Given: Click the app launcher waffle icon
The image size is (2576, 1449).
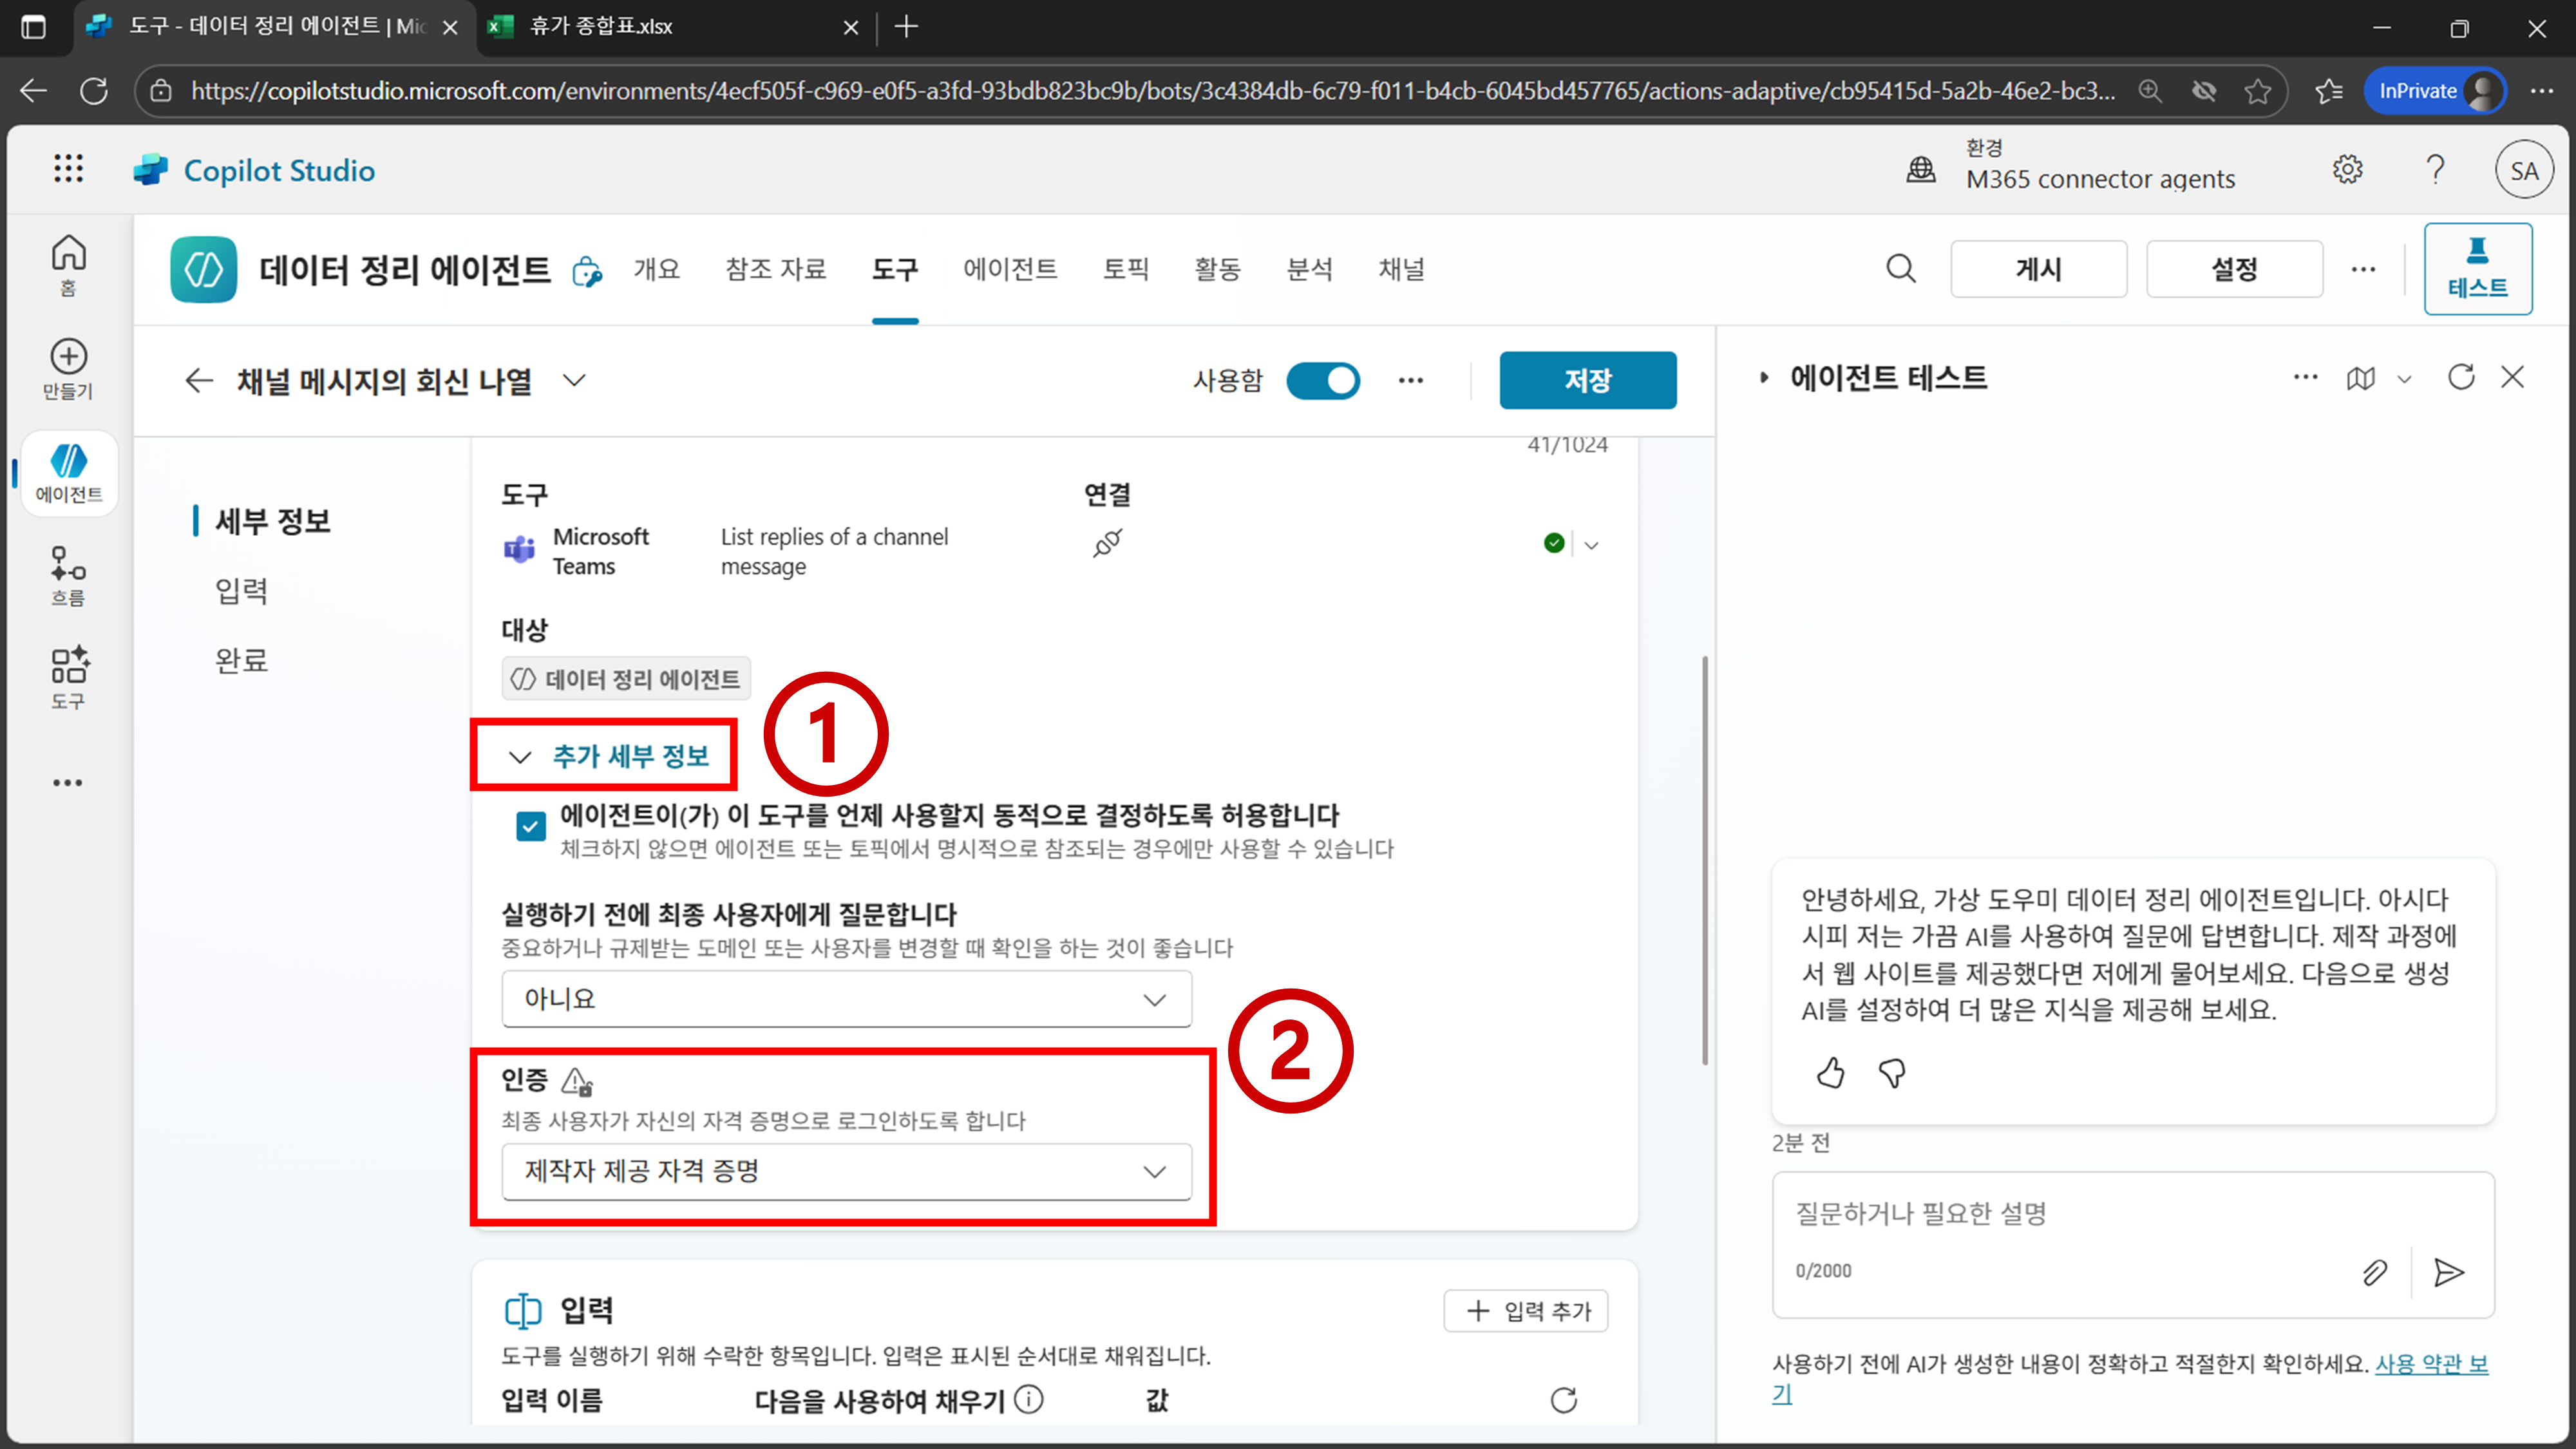Looking at the screenshot, I should tap(68, 169).
